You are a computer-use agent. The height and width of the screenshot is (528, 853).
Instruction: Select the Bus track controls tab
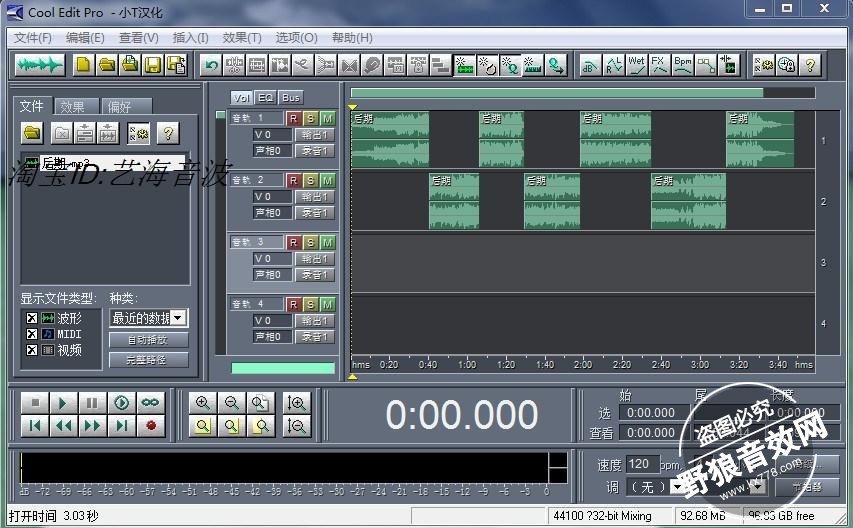(x=291, y=98)
